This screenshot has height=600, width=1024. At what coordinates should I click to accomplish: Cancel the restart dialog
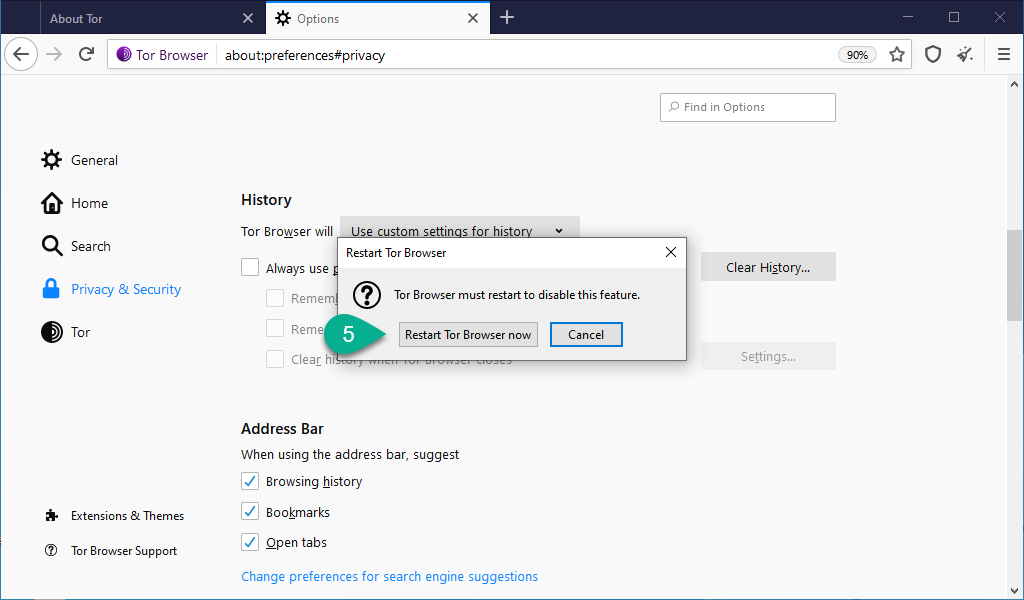click(586, 335)
